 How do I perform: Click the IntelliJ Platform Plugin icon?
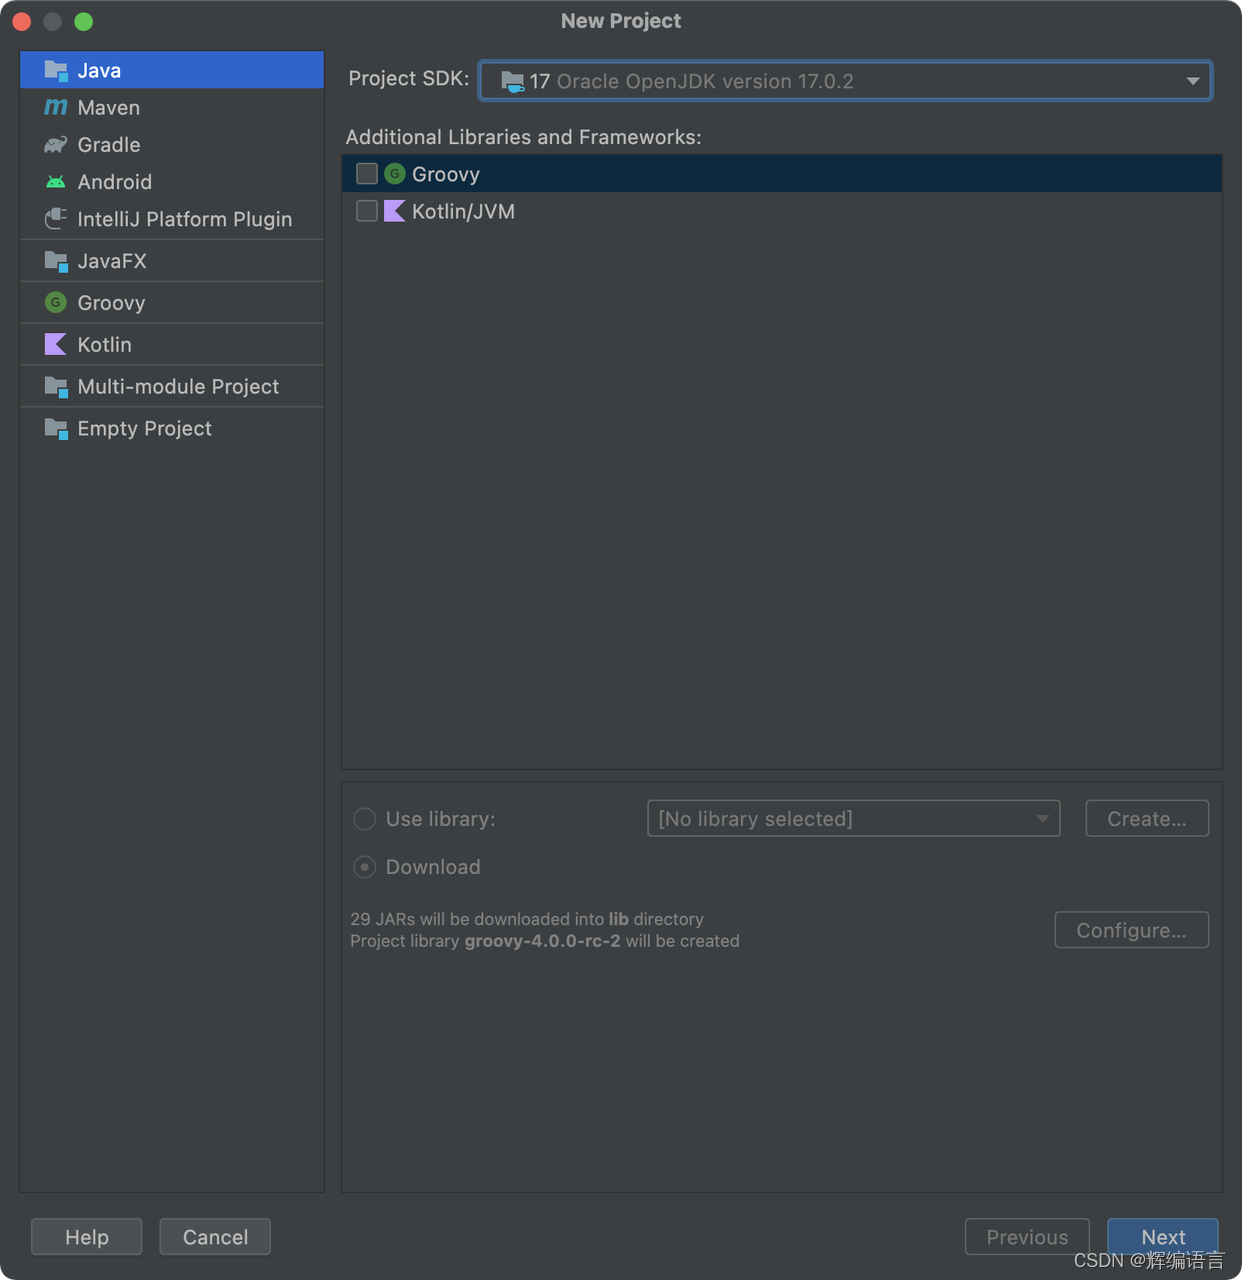(56, 219)
